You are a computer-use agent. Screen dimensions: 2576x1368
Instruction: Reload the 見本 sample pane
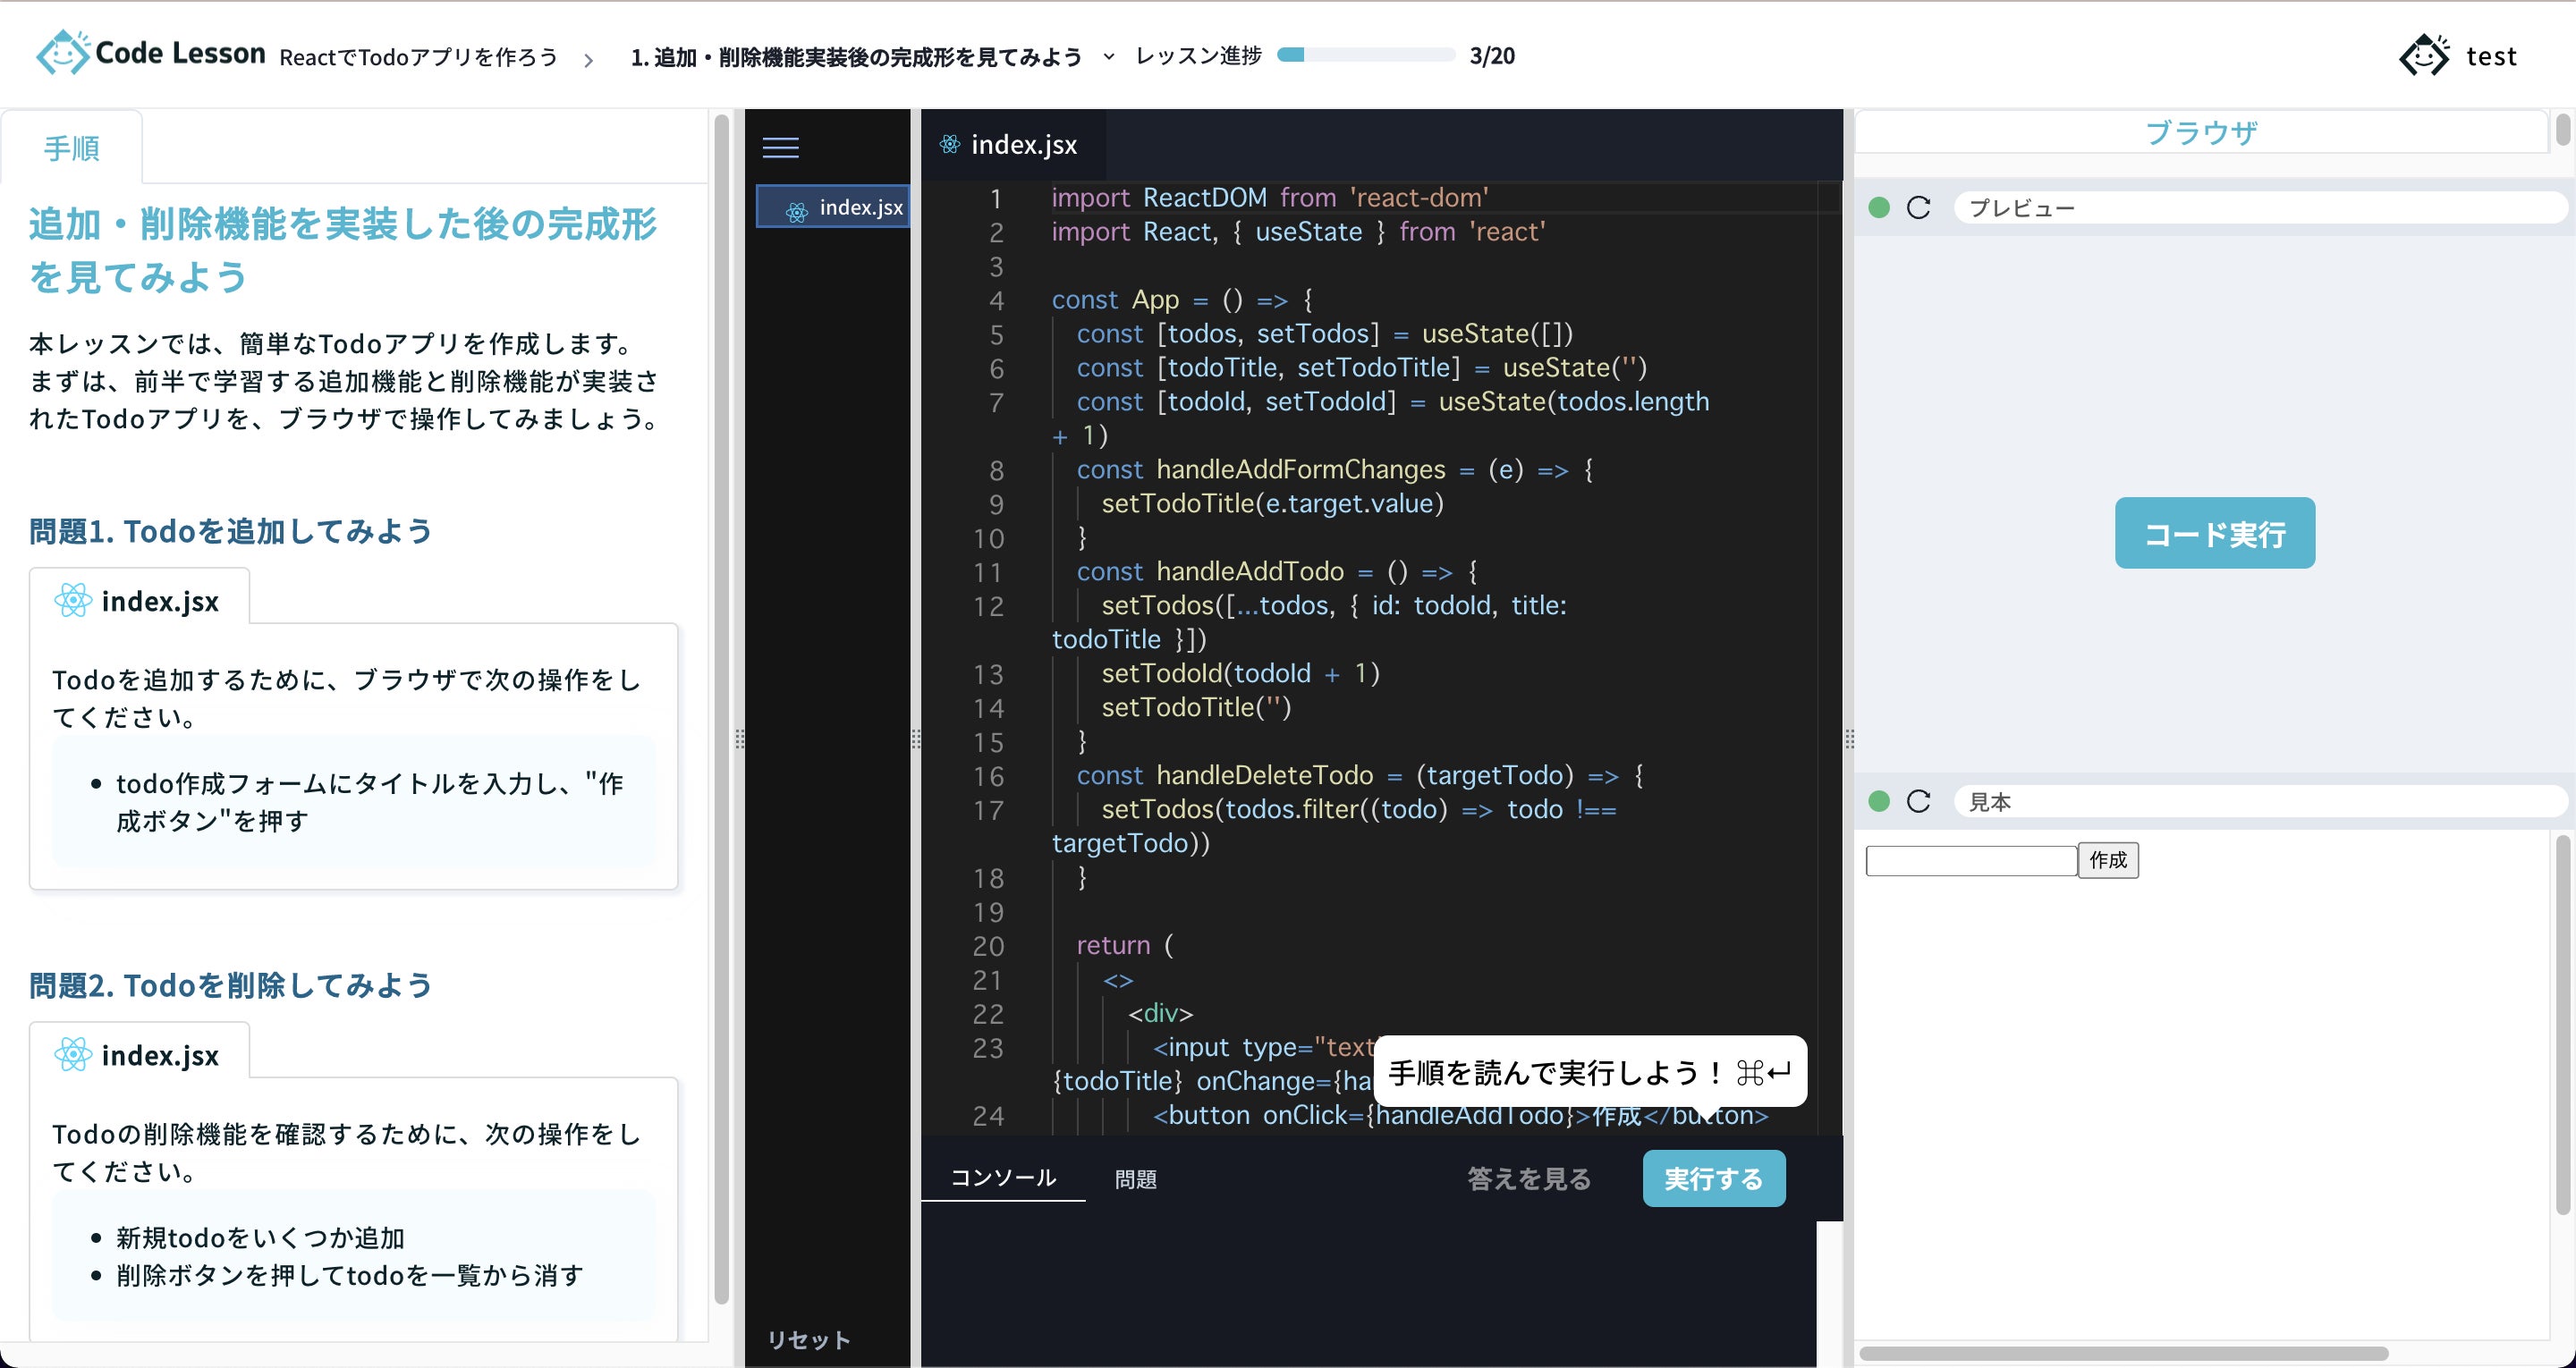1918,801
